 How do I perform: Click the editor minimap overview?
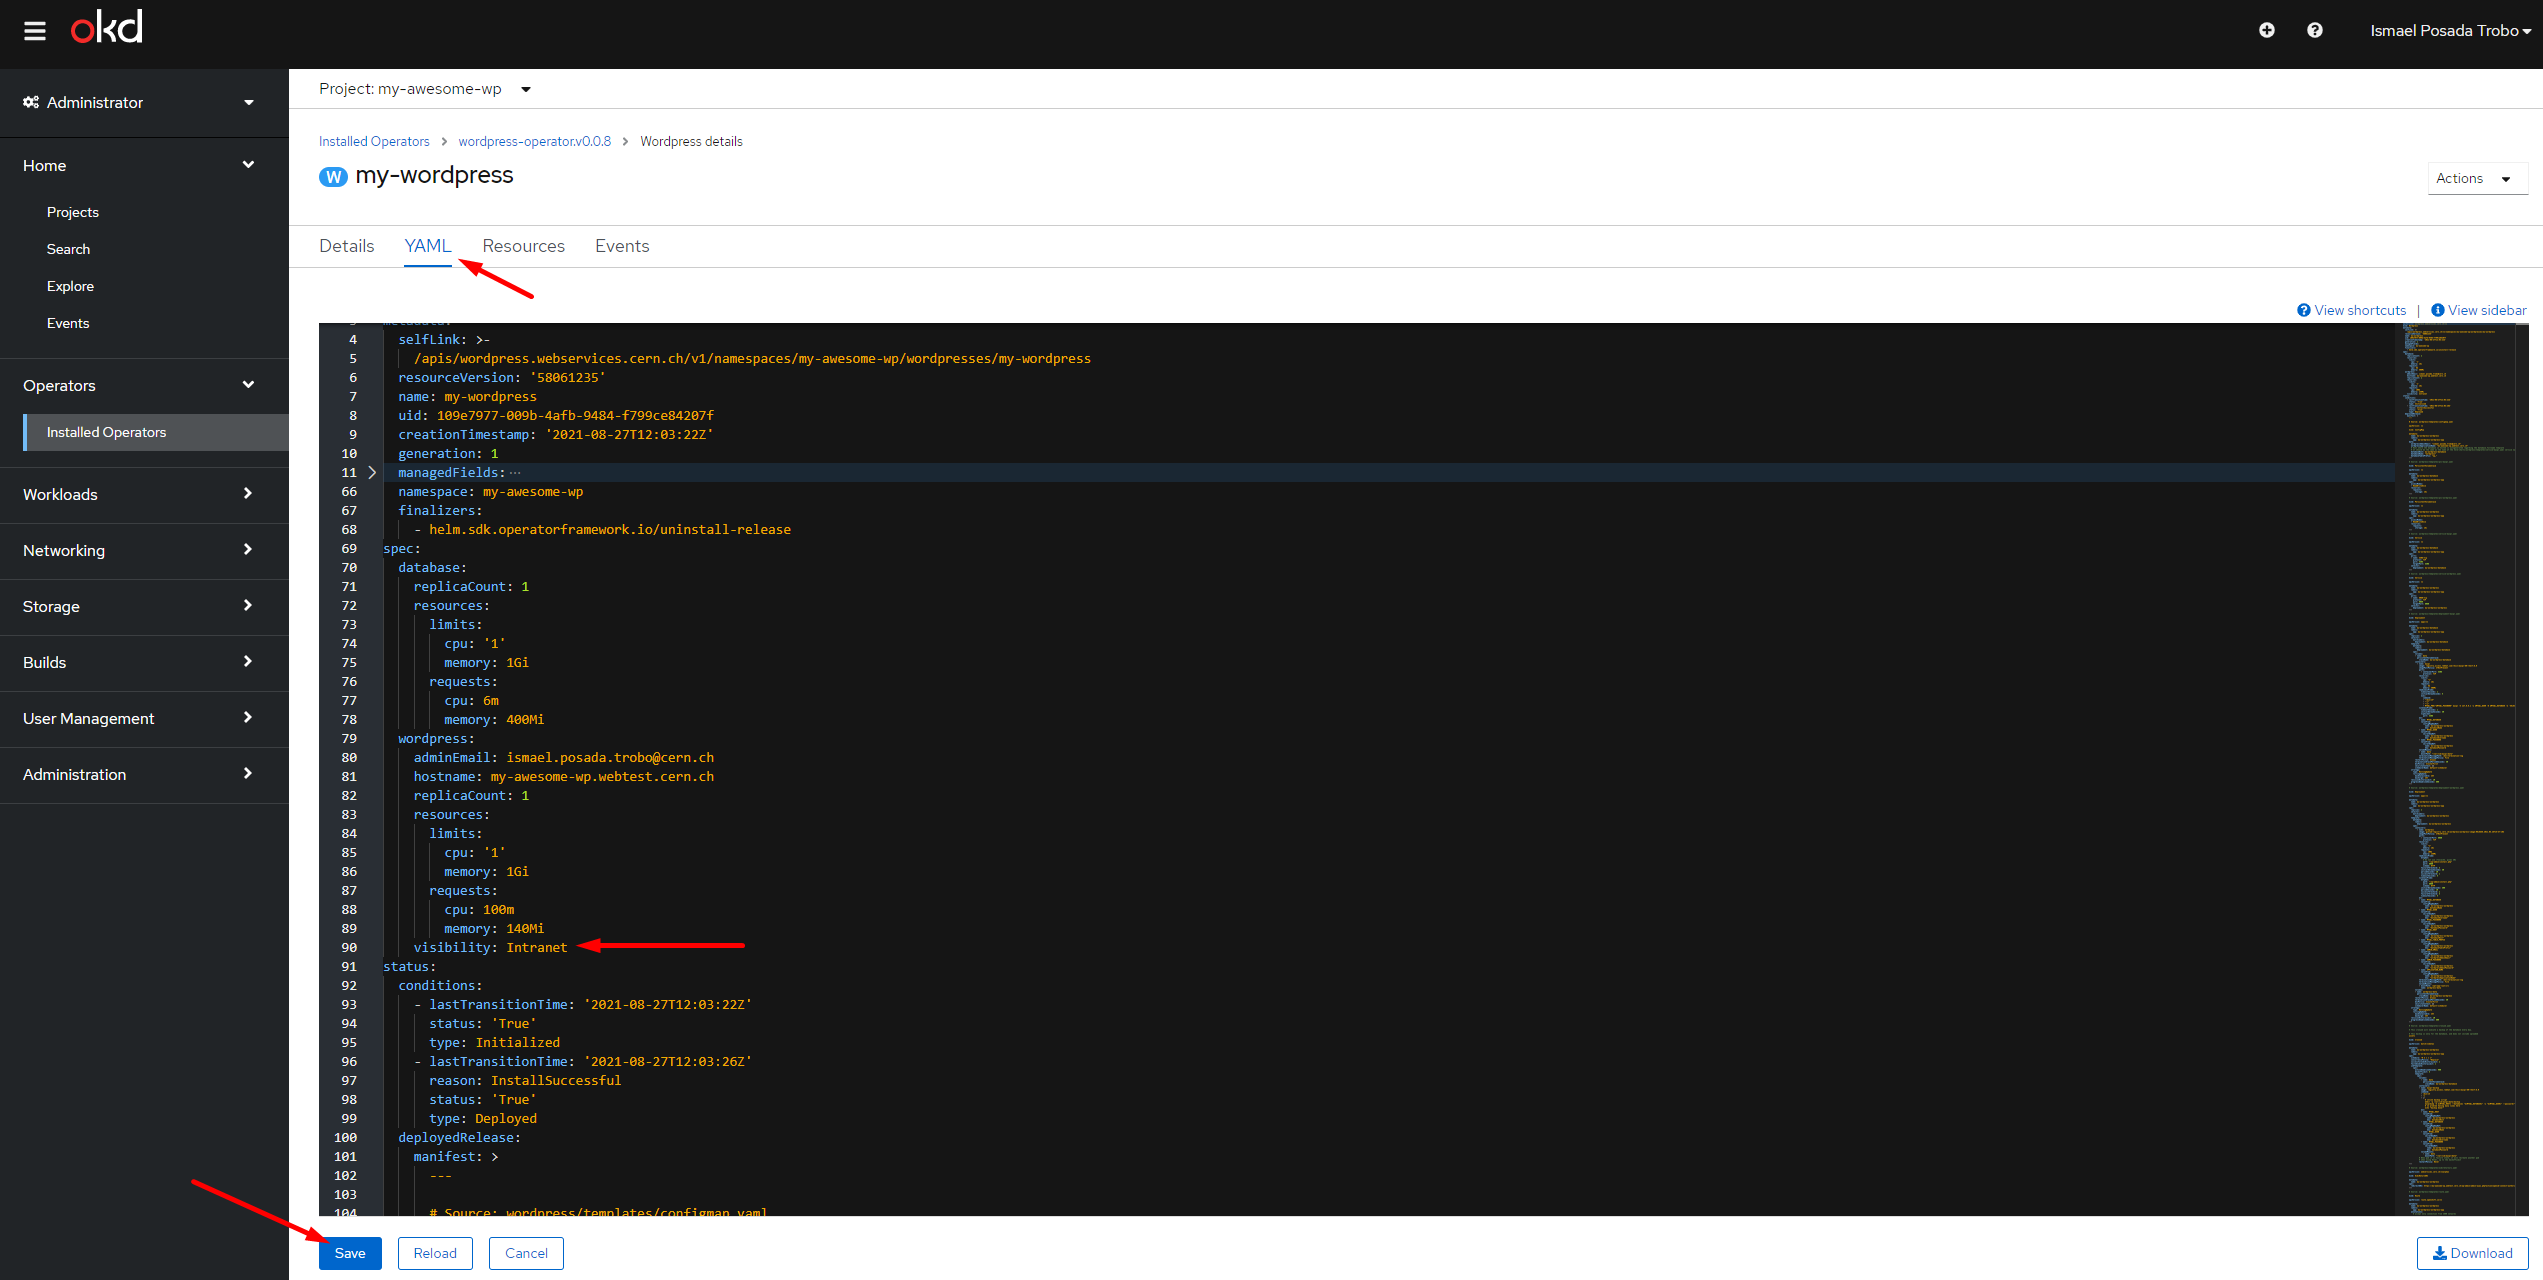tap(2459, 769)
